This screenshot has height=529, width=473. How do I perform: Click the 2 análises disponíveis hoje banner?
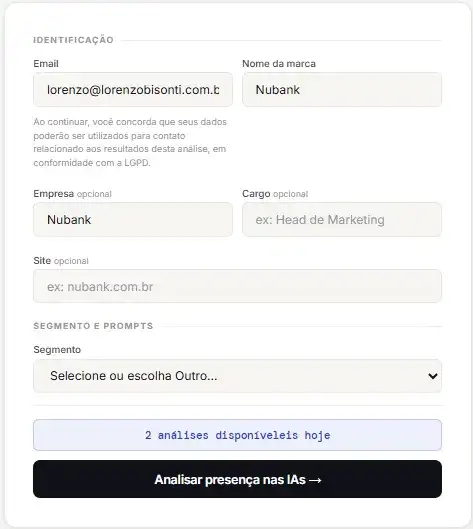pyautogui.click(x=238, y=435)
